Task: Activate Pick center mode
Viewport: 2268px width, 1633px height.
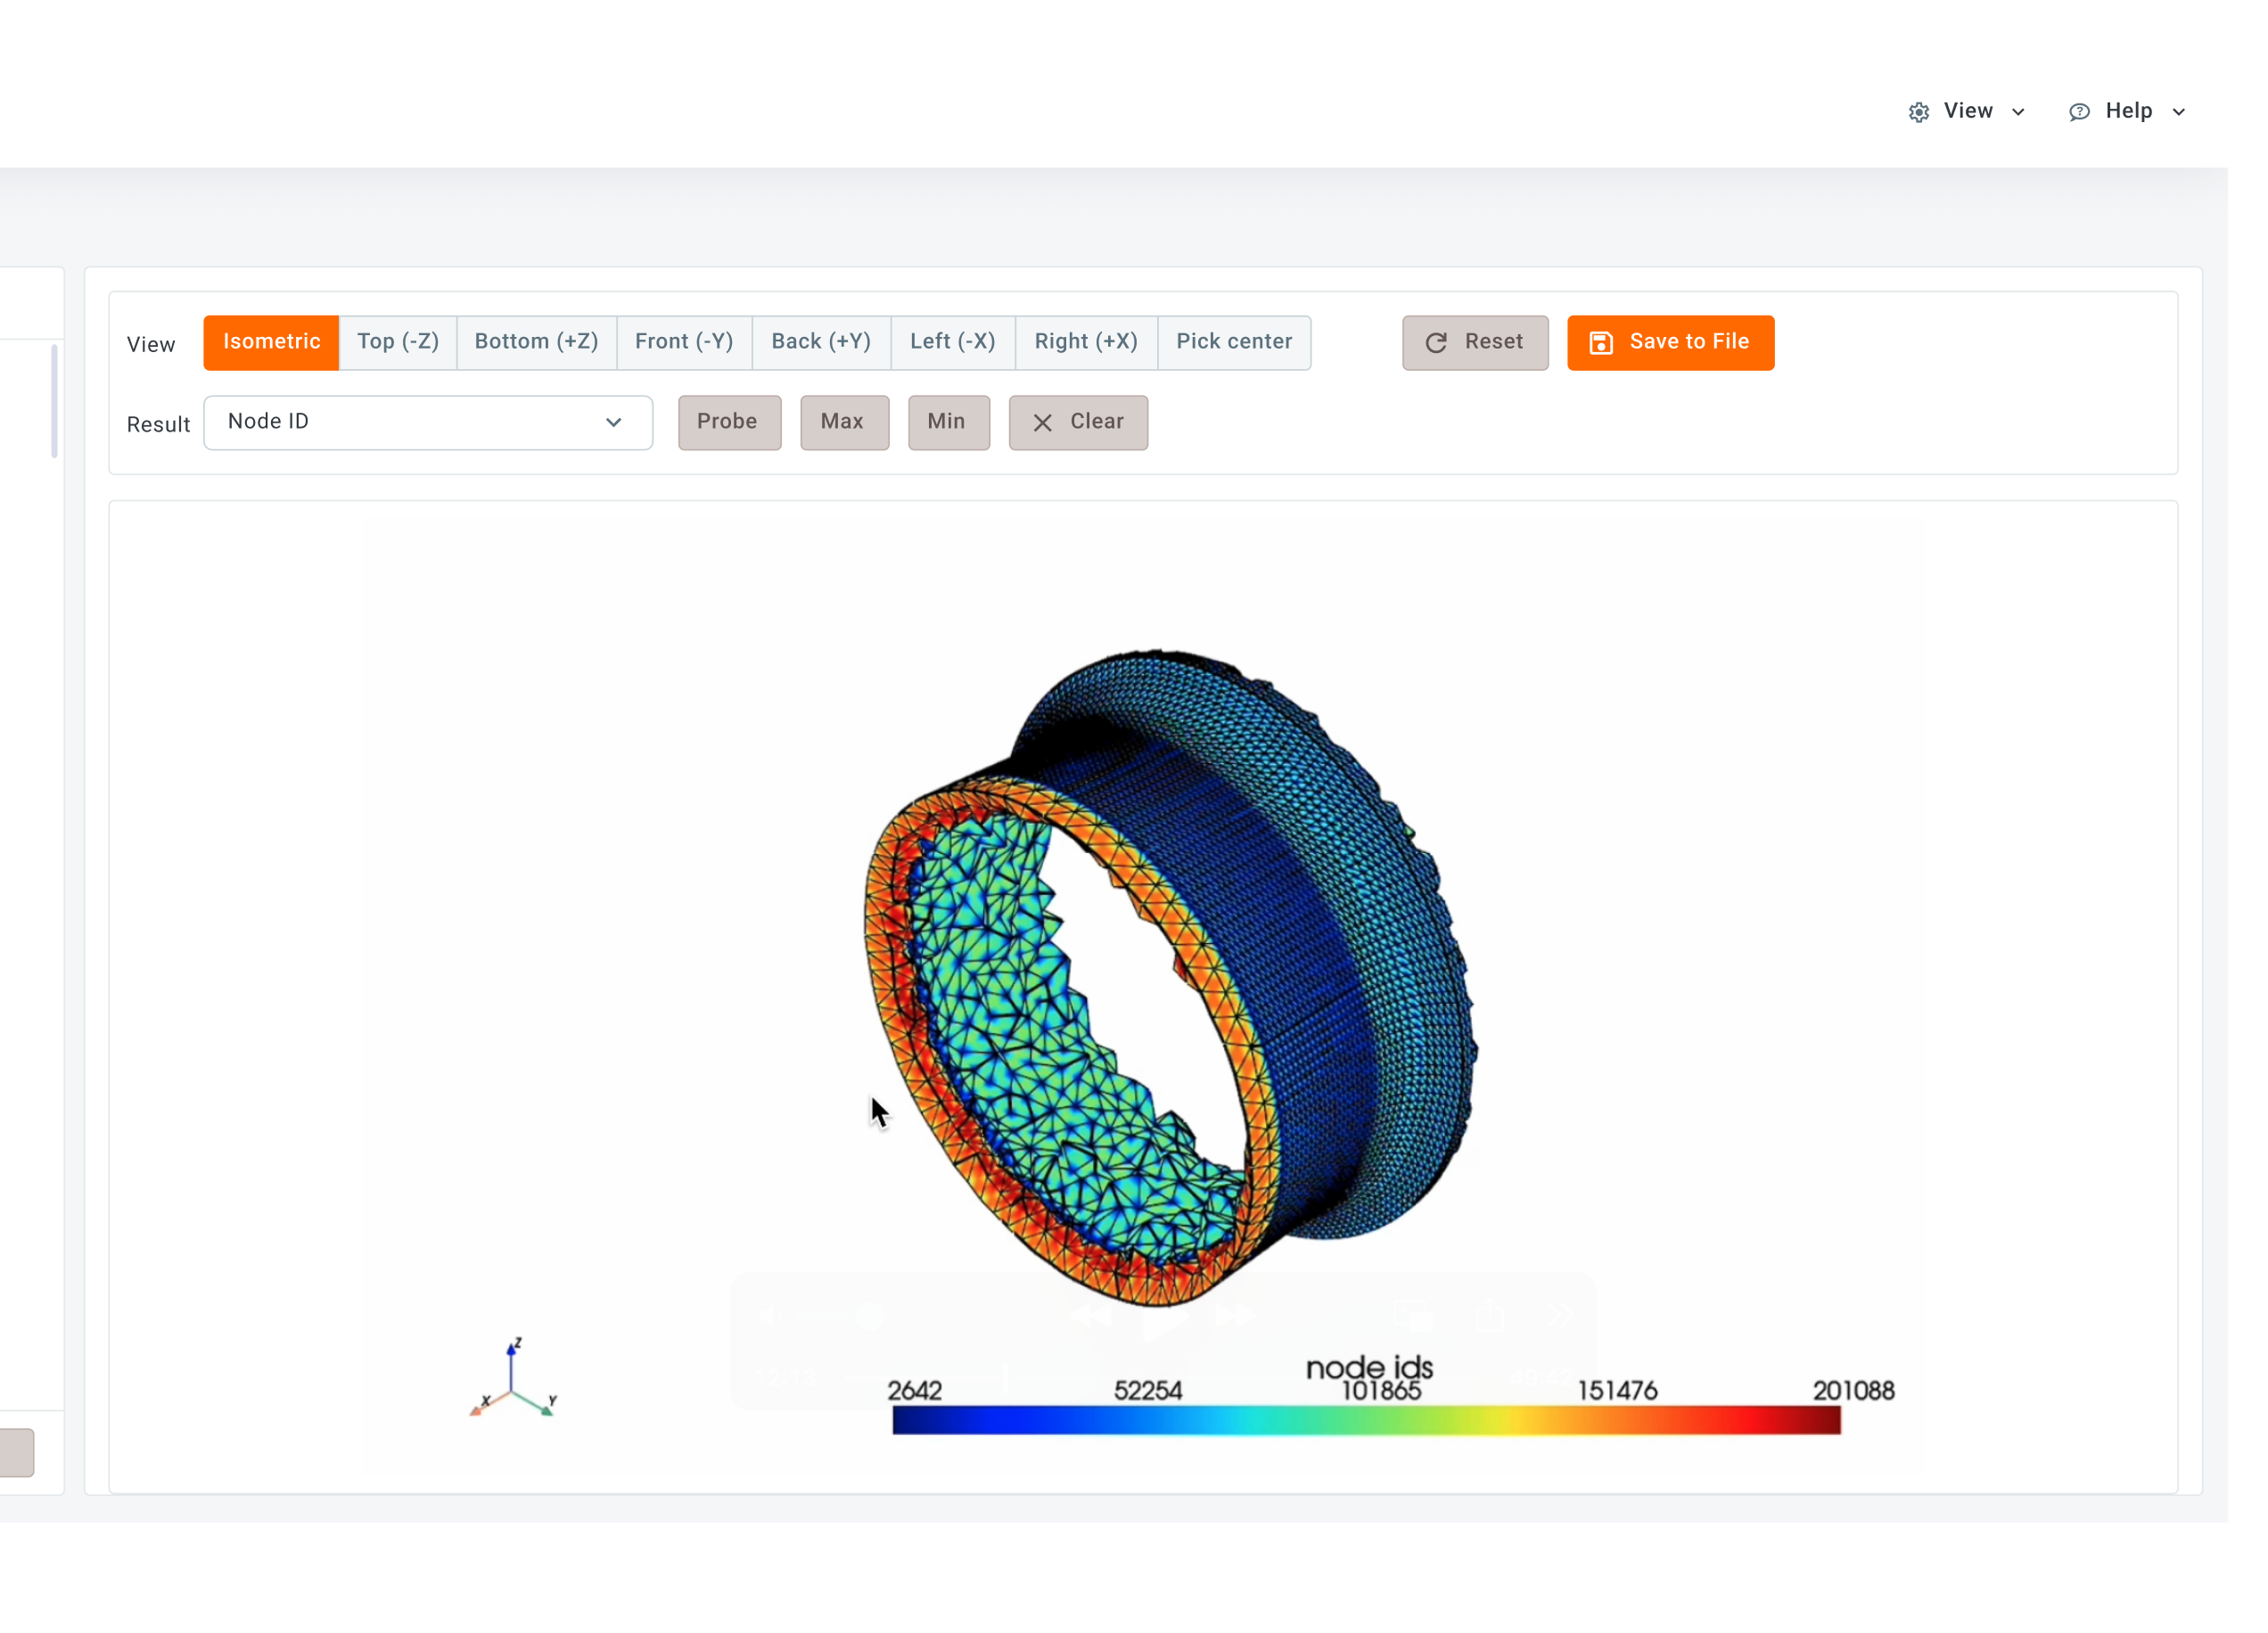Action: click(x=1234, y=342)
